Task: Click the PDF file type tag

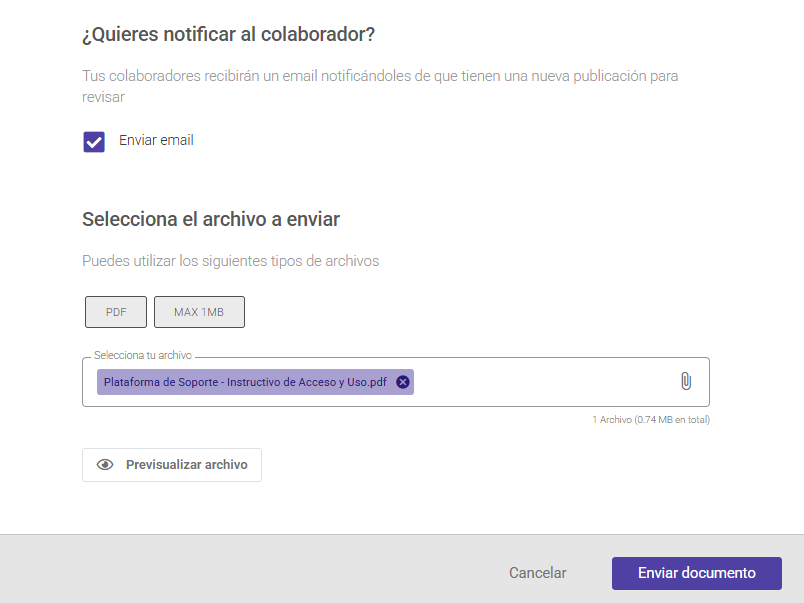Action: pos(116,312)
